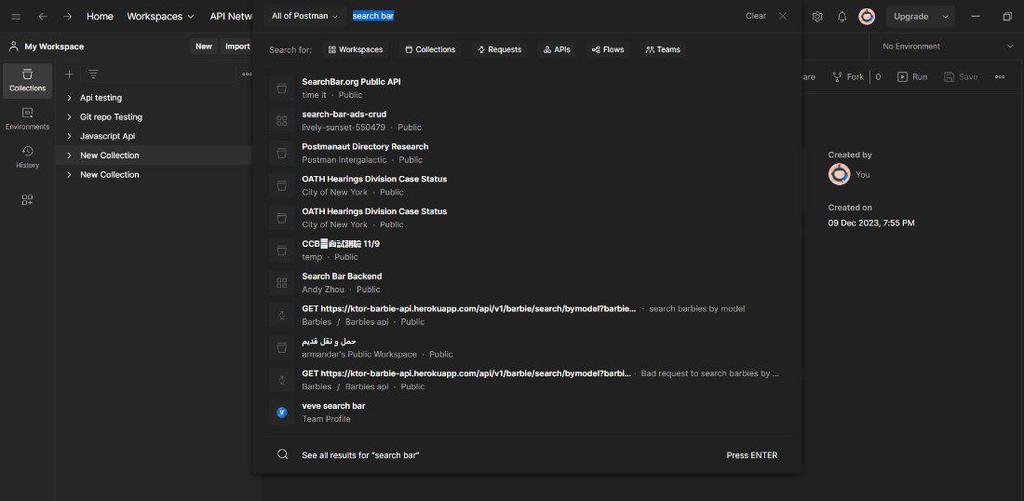This screenshot has height=501, width=1024.
Task: Filter search by Requests
Action: point(500,49)
